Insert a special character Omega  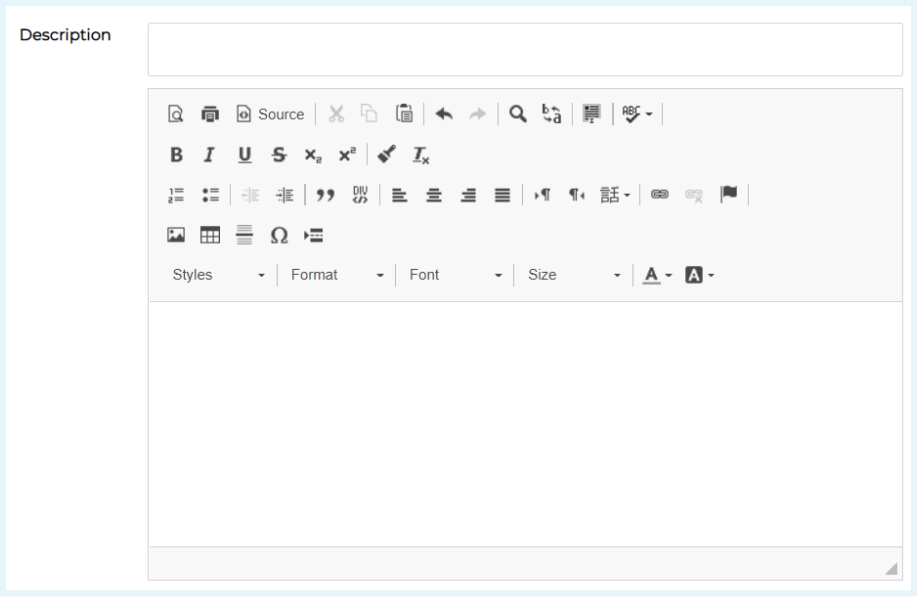pyautogui.click(x=279, y=235)
